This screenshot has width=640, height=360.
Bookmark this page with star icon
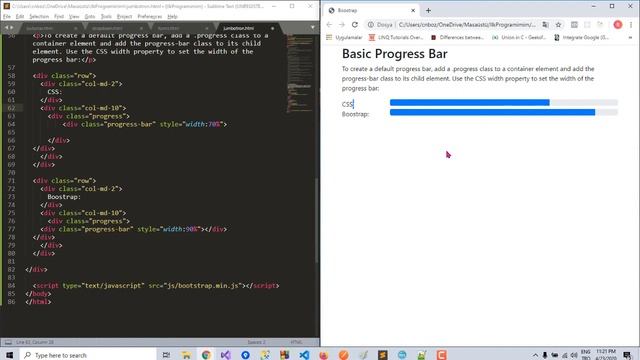pos(558,24)
